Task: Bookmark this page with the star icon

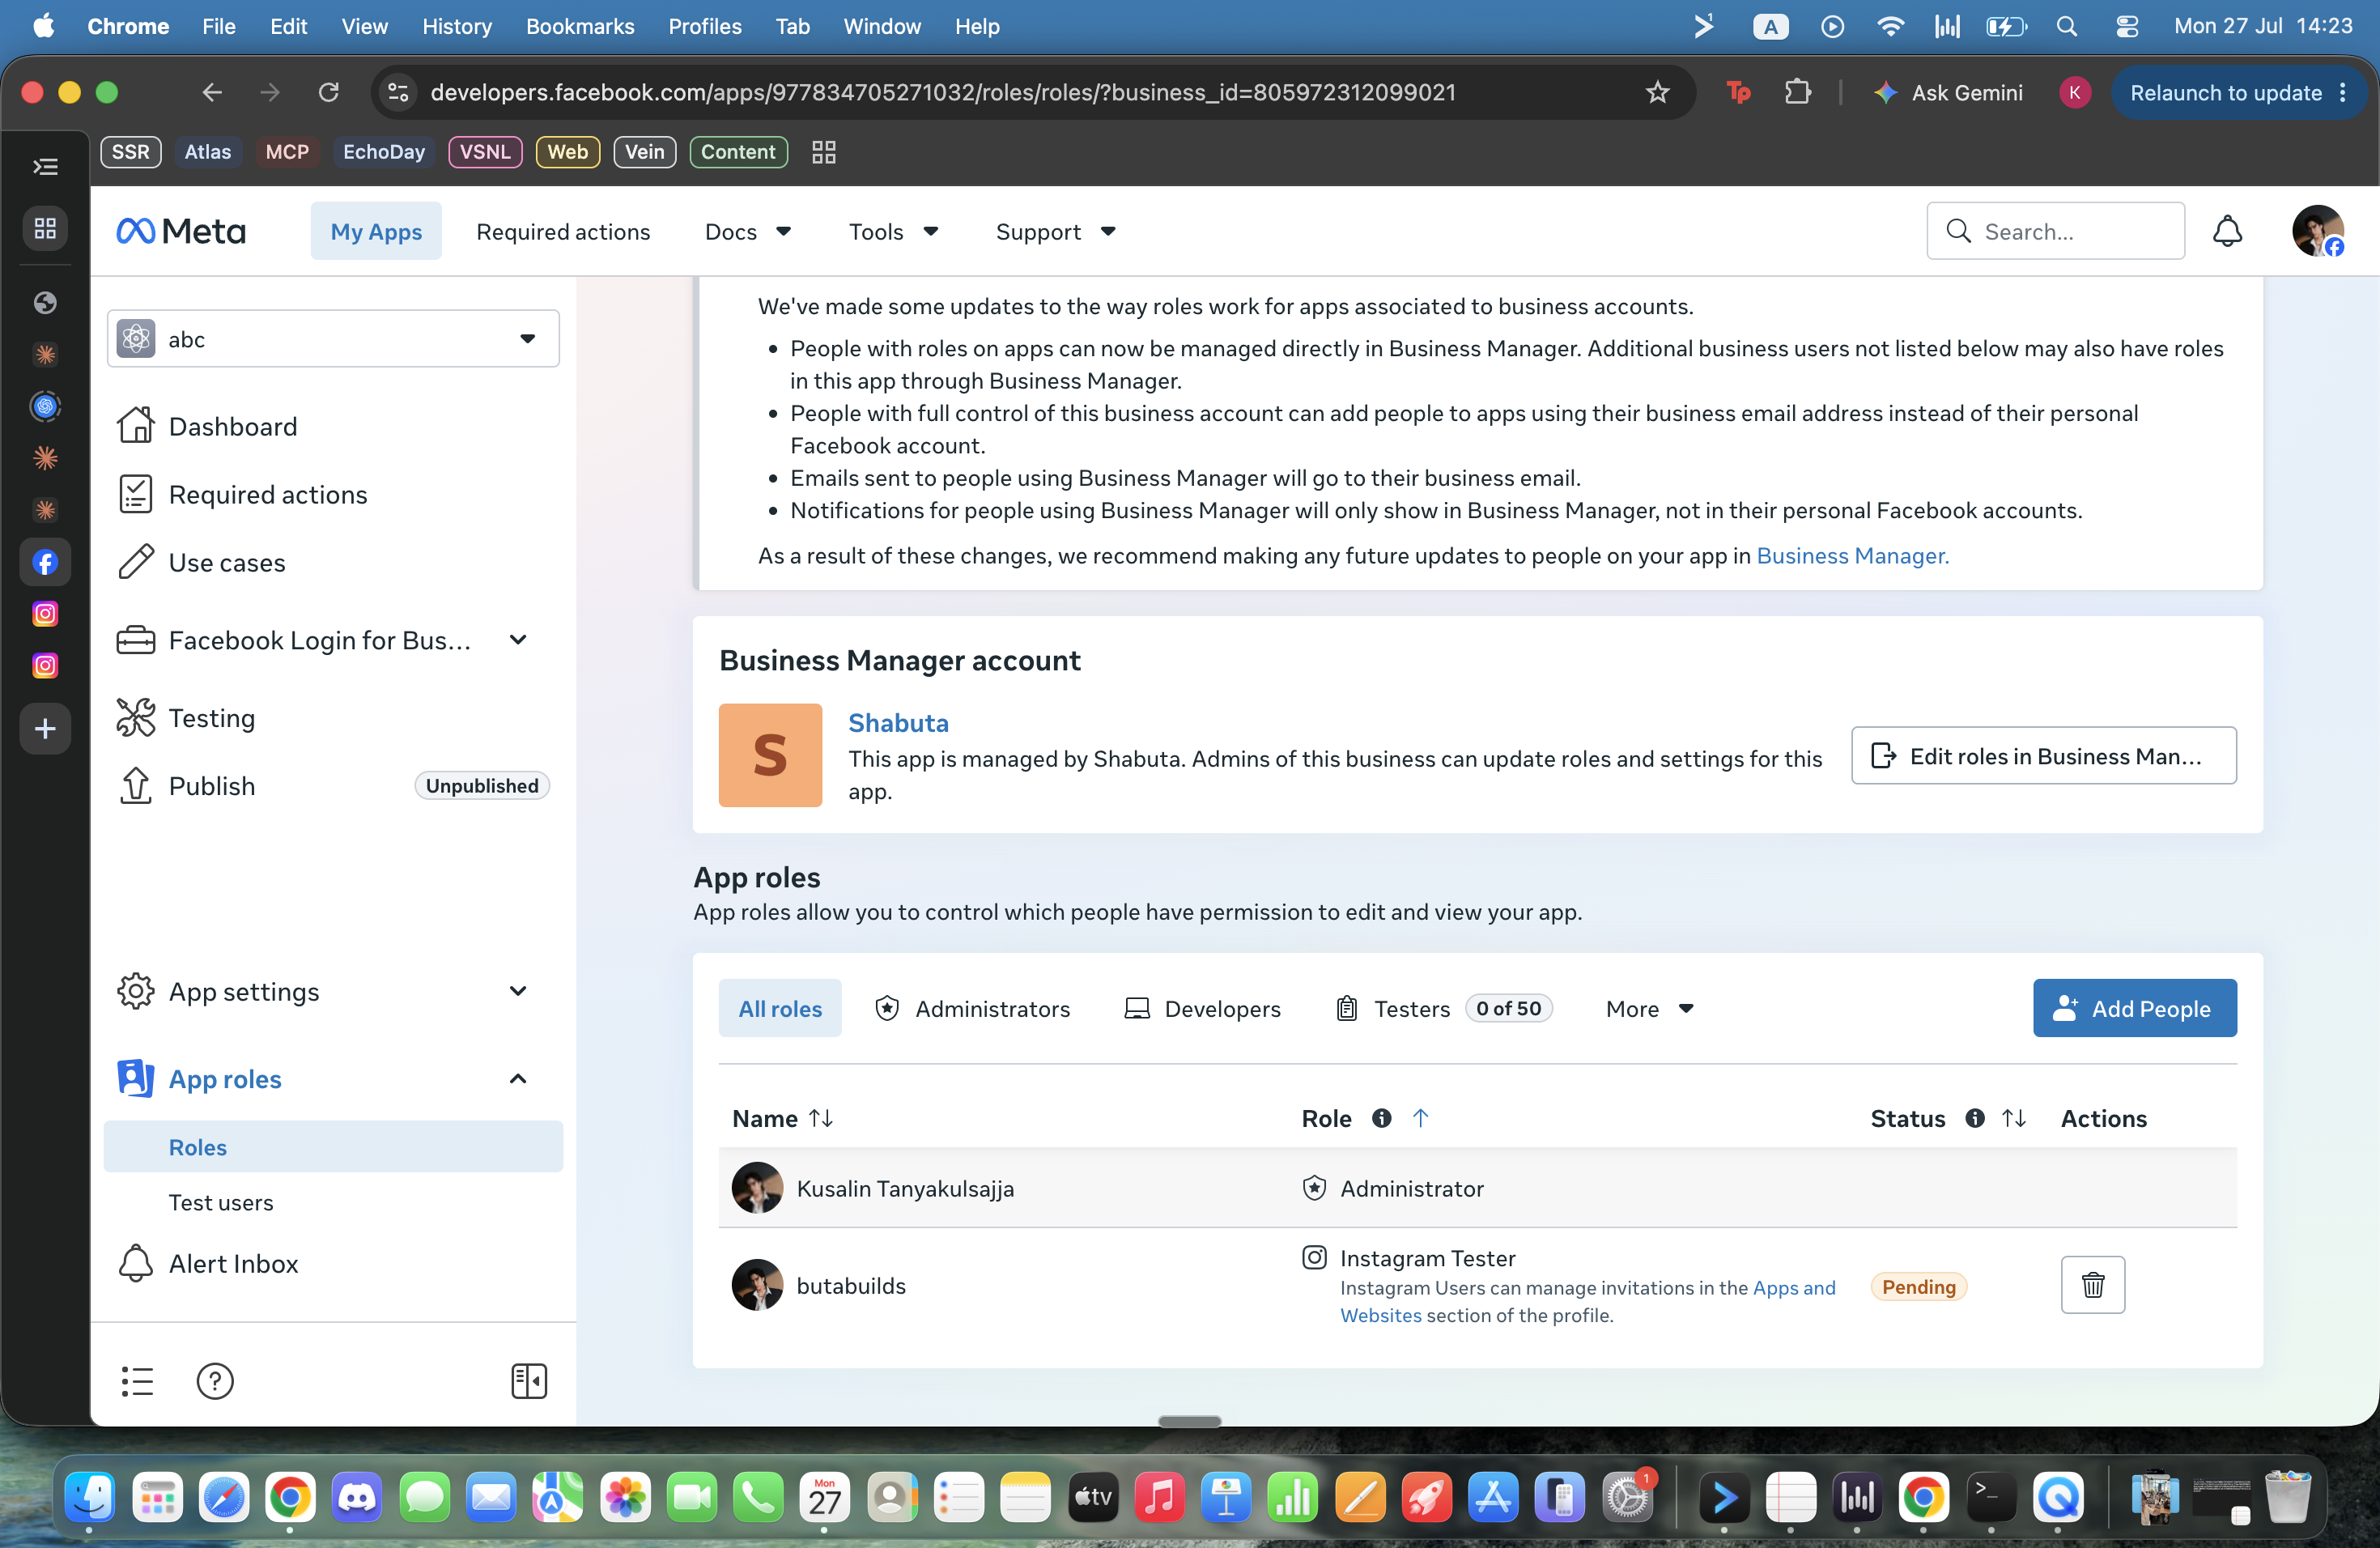Action: pyautogui.click(x=1657, y=92)
